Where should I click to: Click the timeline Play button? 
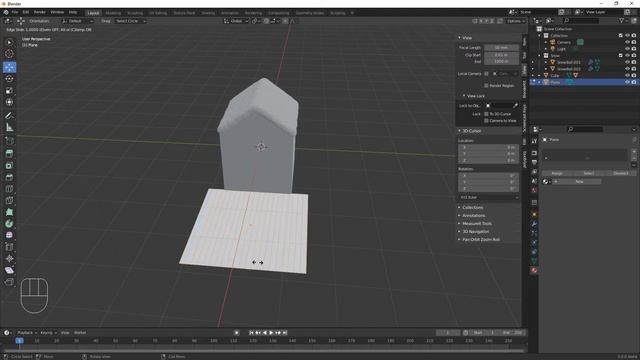(x=271, y=333)
